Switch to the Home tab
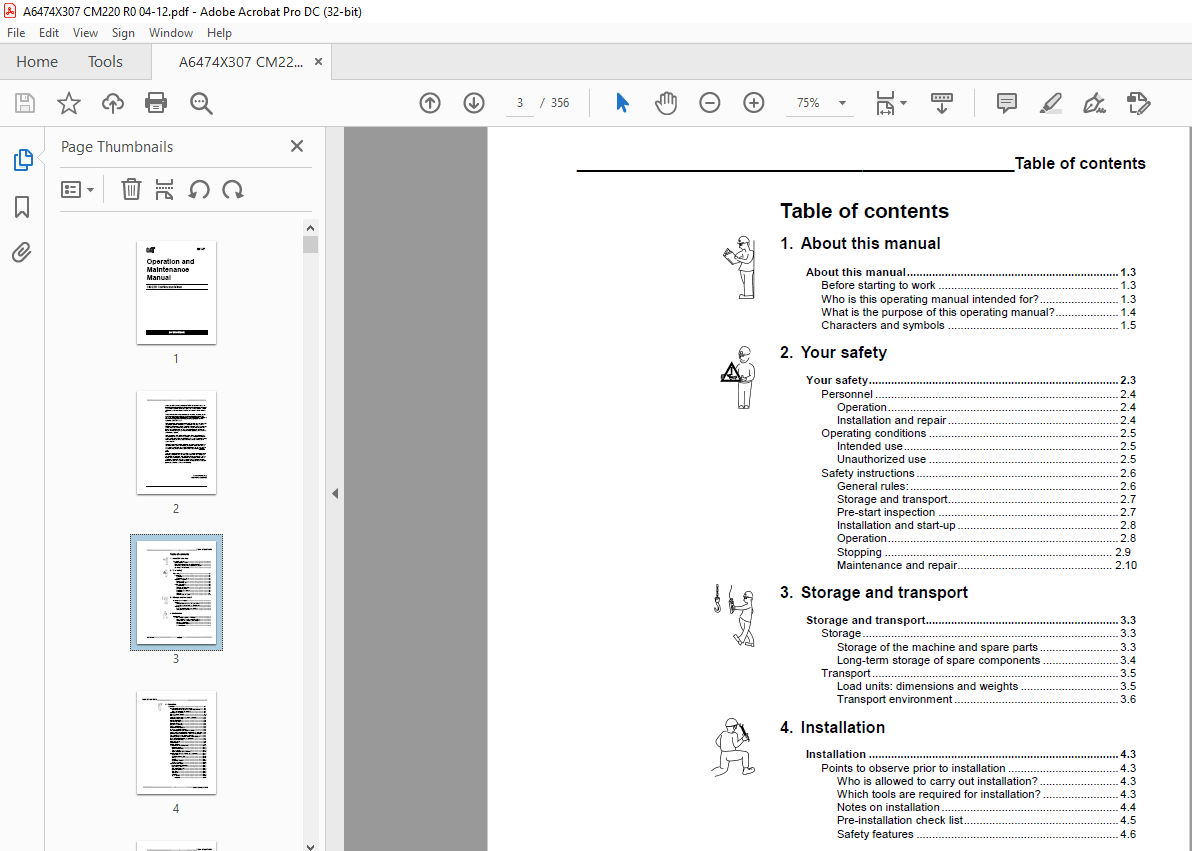The height and width of the screenshot is (851, 1192). [x=36, y=62]
